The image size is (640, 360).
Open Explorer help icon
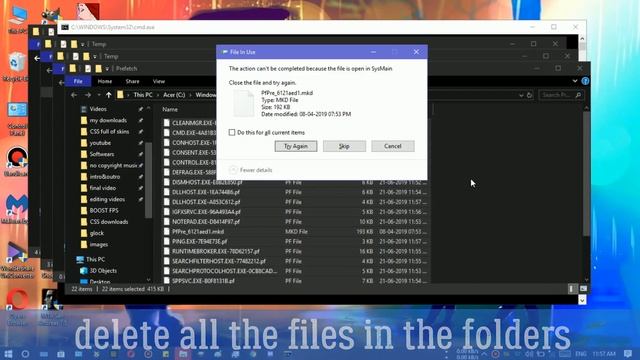tap(585, 81)
